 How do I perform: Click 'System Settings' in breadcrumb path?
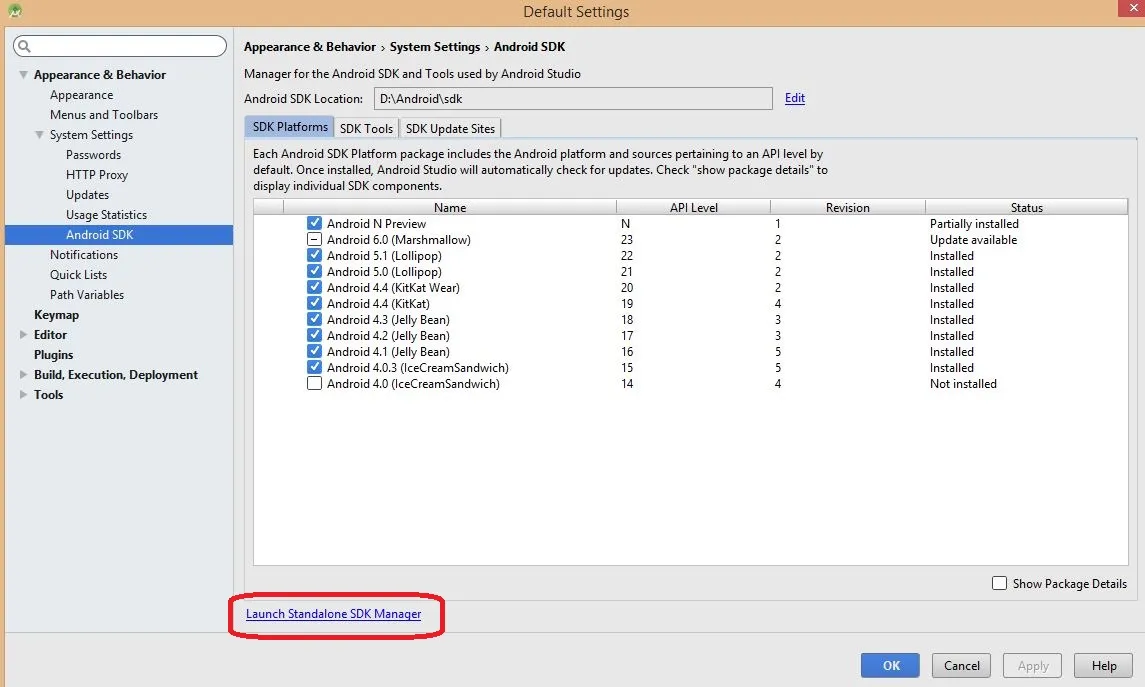click(x=435, y=47)
